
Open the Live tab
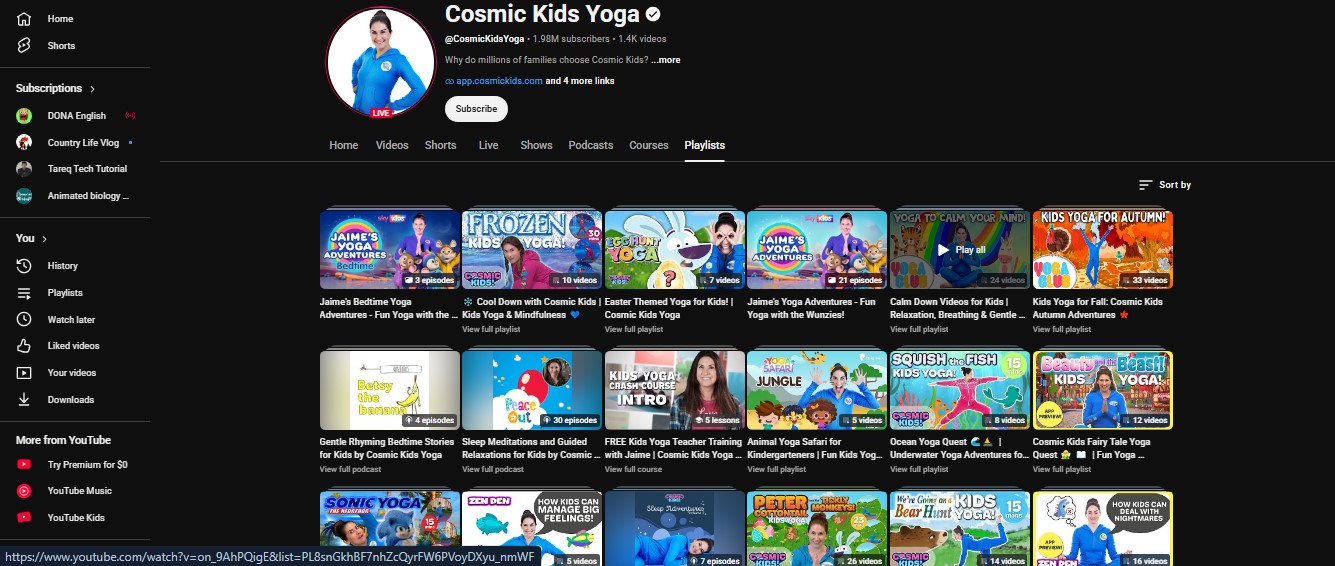(488, 145)
